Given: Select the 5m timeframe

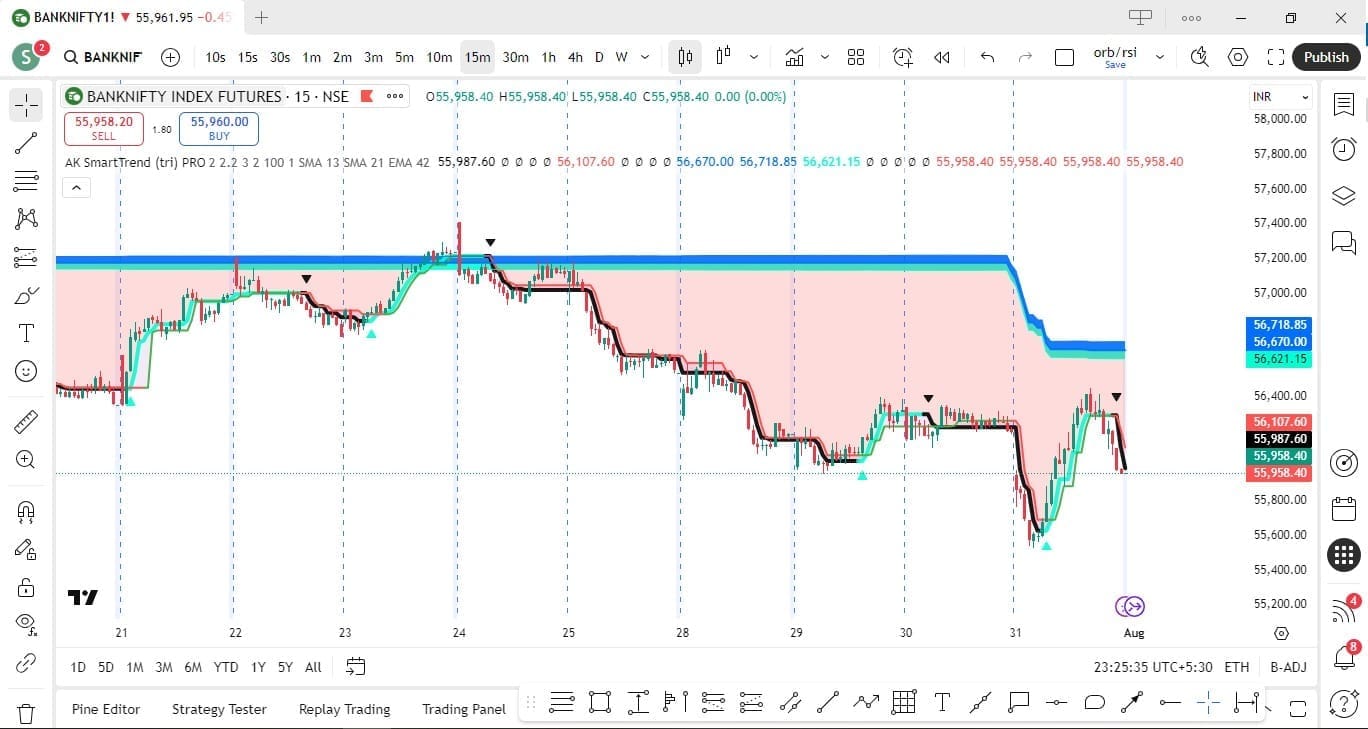Looking at the screenshot, I should pyautogui.click(x=404, y=57).
